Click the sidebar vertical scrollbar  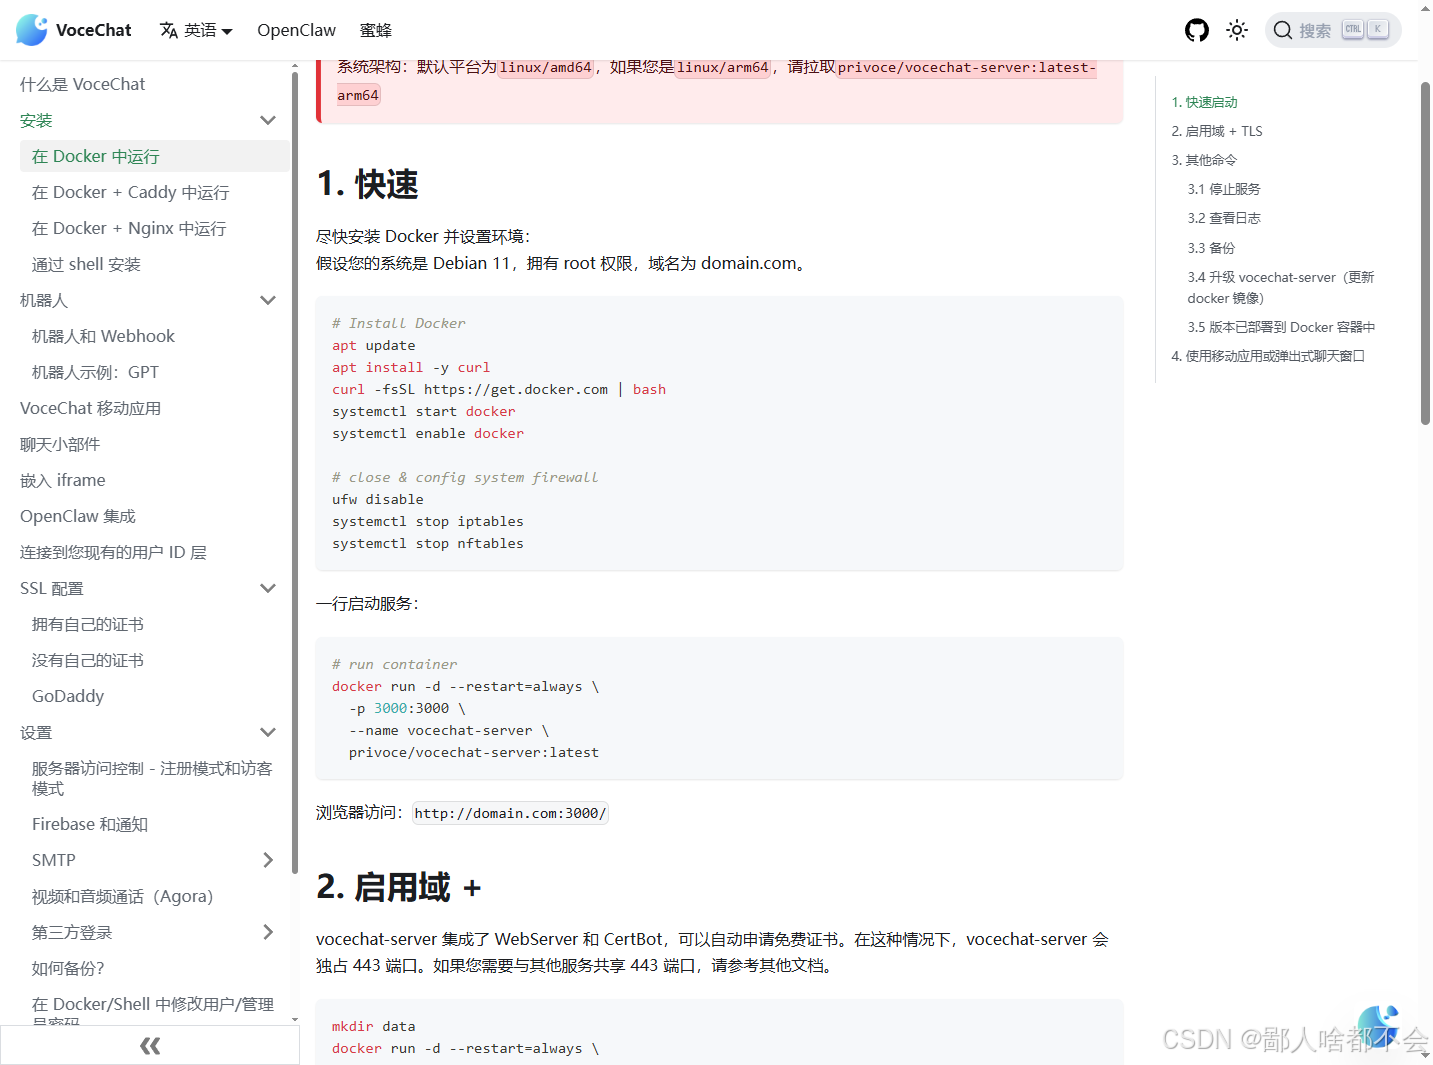(295, 472)
